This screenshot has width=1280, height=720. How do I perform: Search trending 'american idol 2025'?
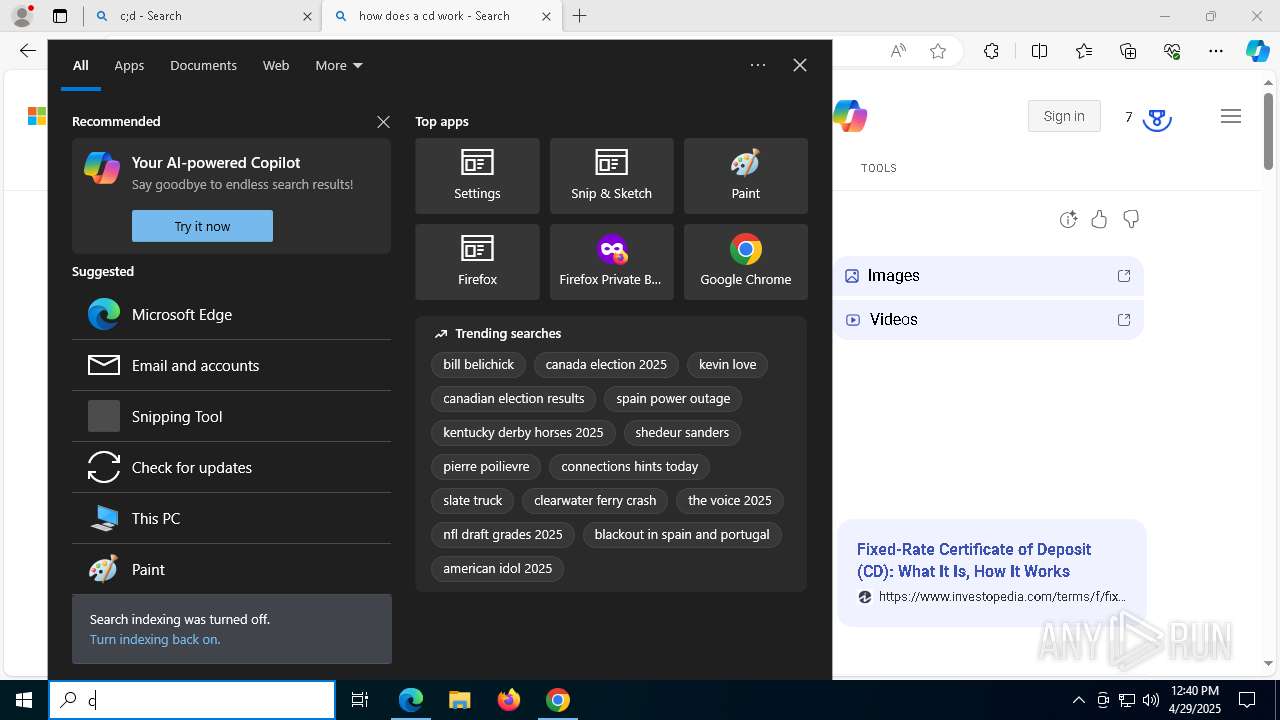(498, 569)
